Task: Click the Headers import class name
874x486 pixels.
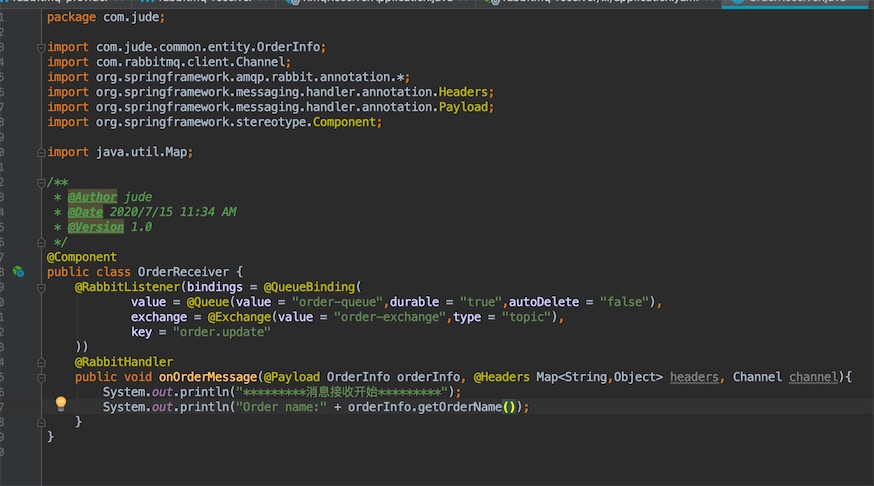Action: click(x=463, y=92)
